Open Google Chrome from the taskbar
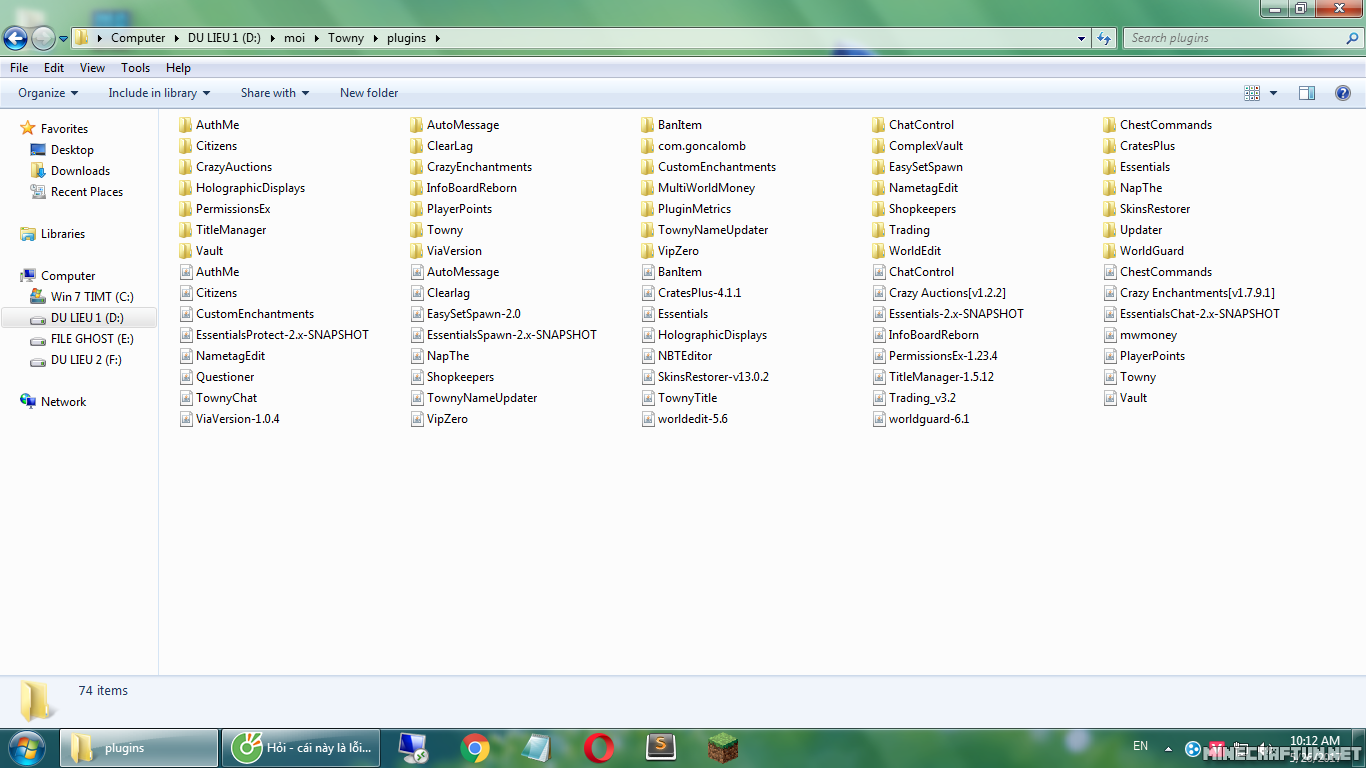Image resolution: width=1366 pixels, height=768 pixels. coord(475,748)
